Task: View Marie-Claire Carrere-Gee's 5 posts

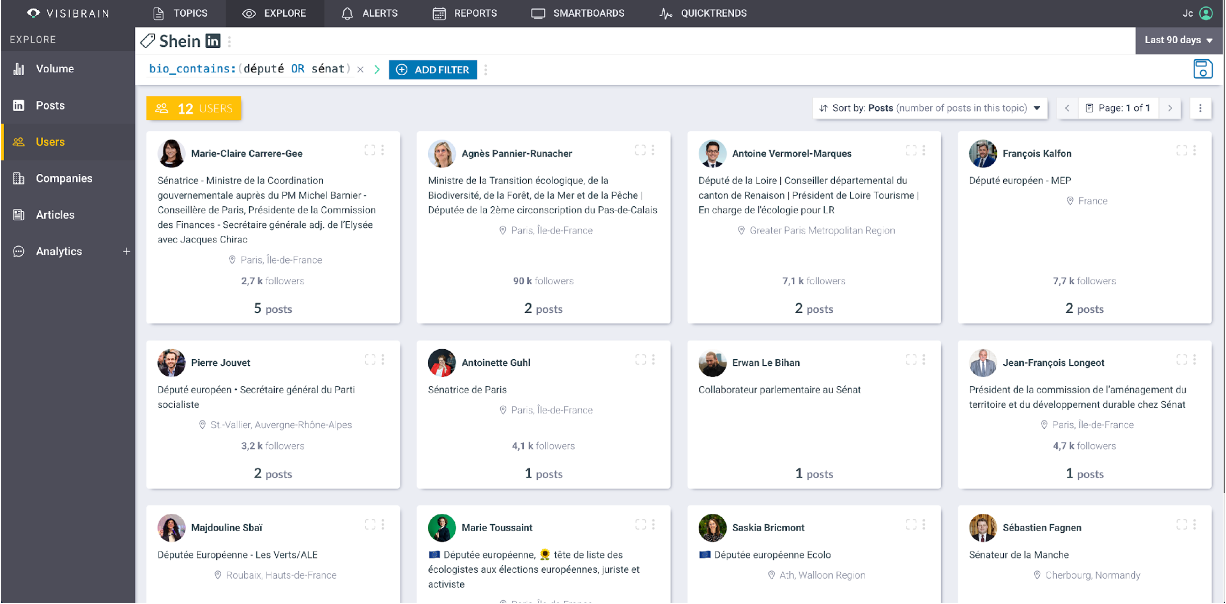Action: click(x=273, y=309)
